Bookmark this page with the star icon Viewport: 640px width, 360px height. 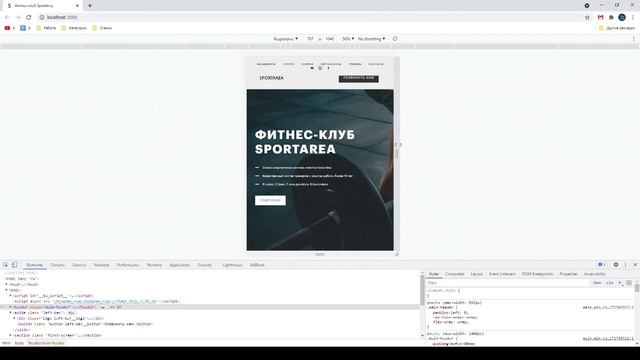coord(587,17)
